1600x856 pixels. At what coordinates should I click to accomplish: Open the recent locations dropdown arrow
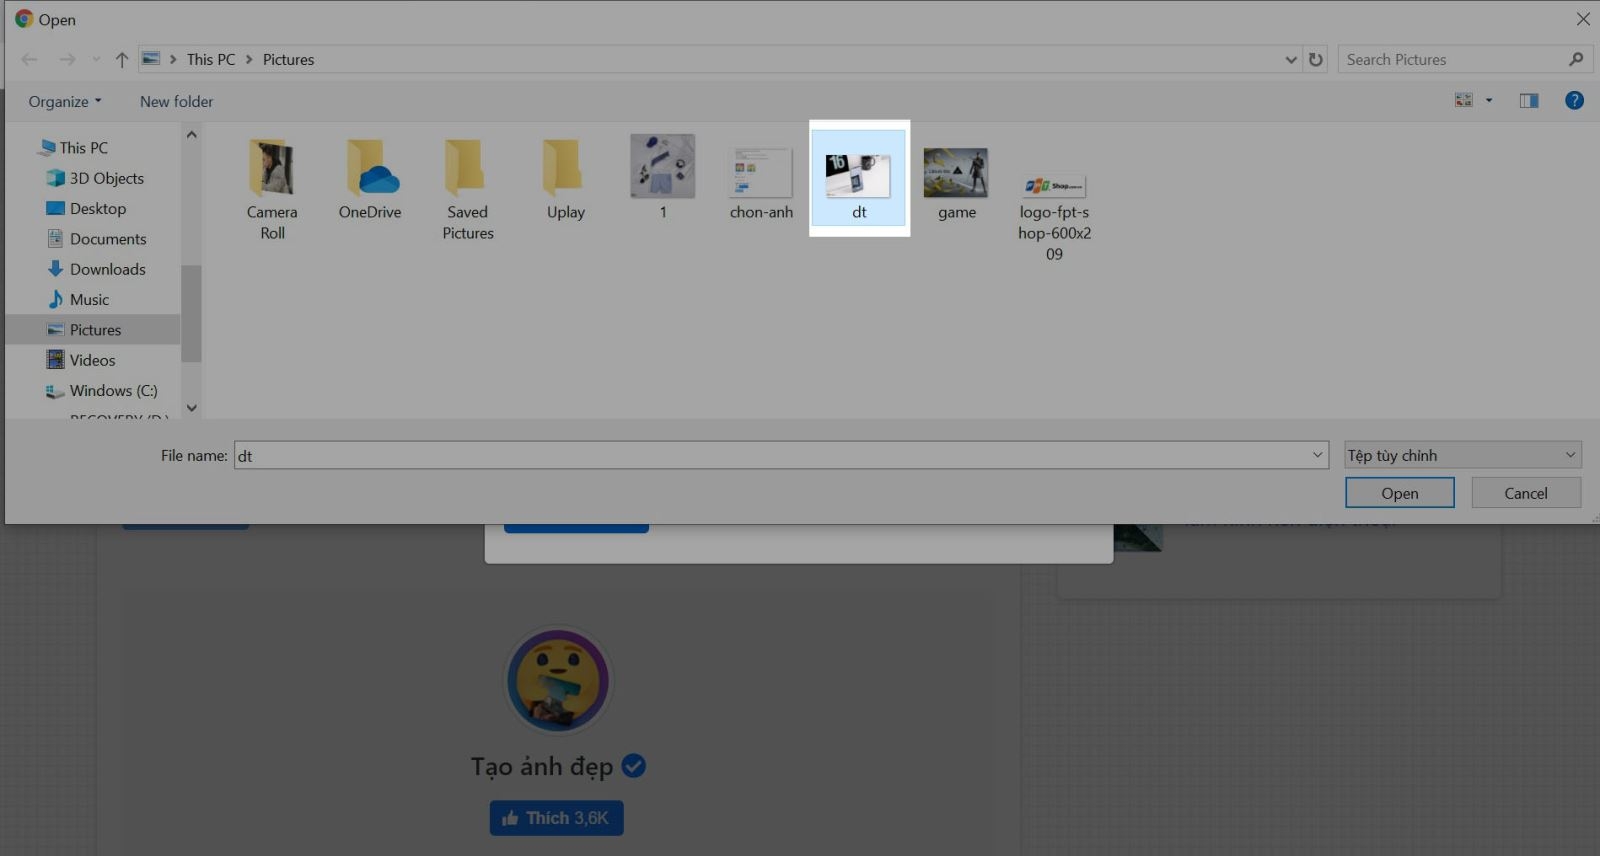[x=96, y=60]
